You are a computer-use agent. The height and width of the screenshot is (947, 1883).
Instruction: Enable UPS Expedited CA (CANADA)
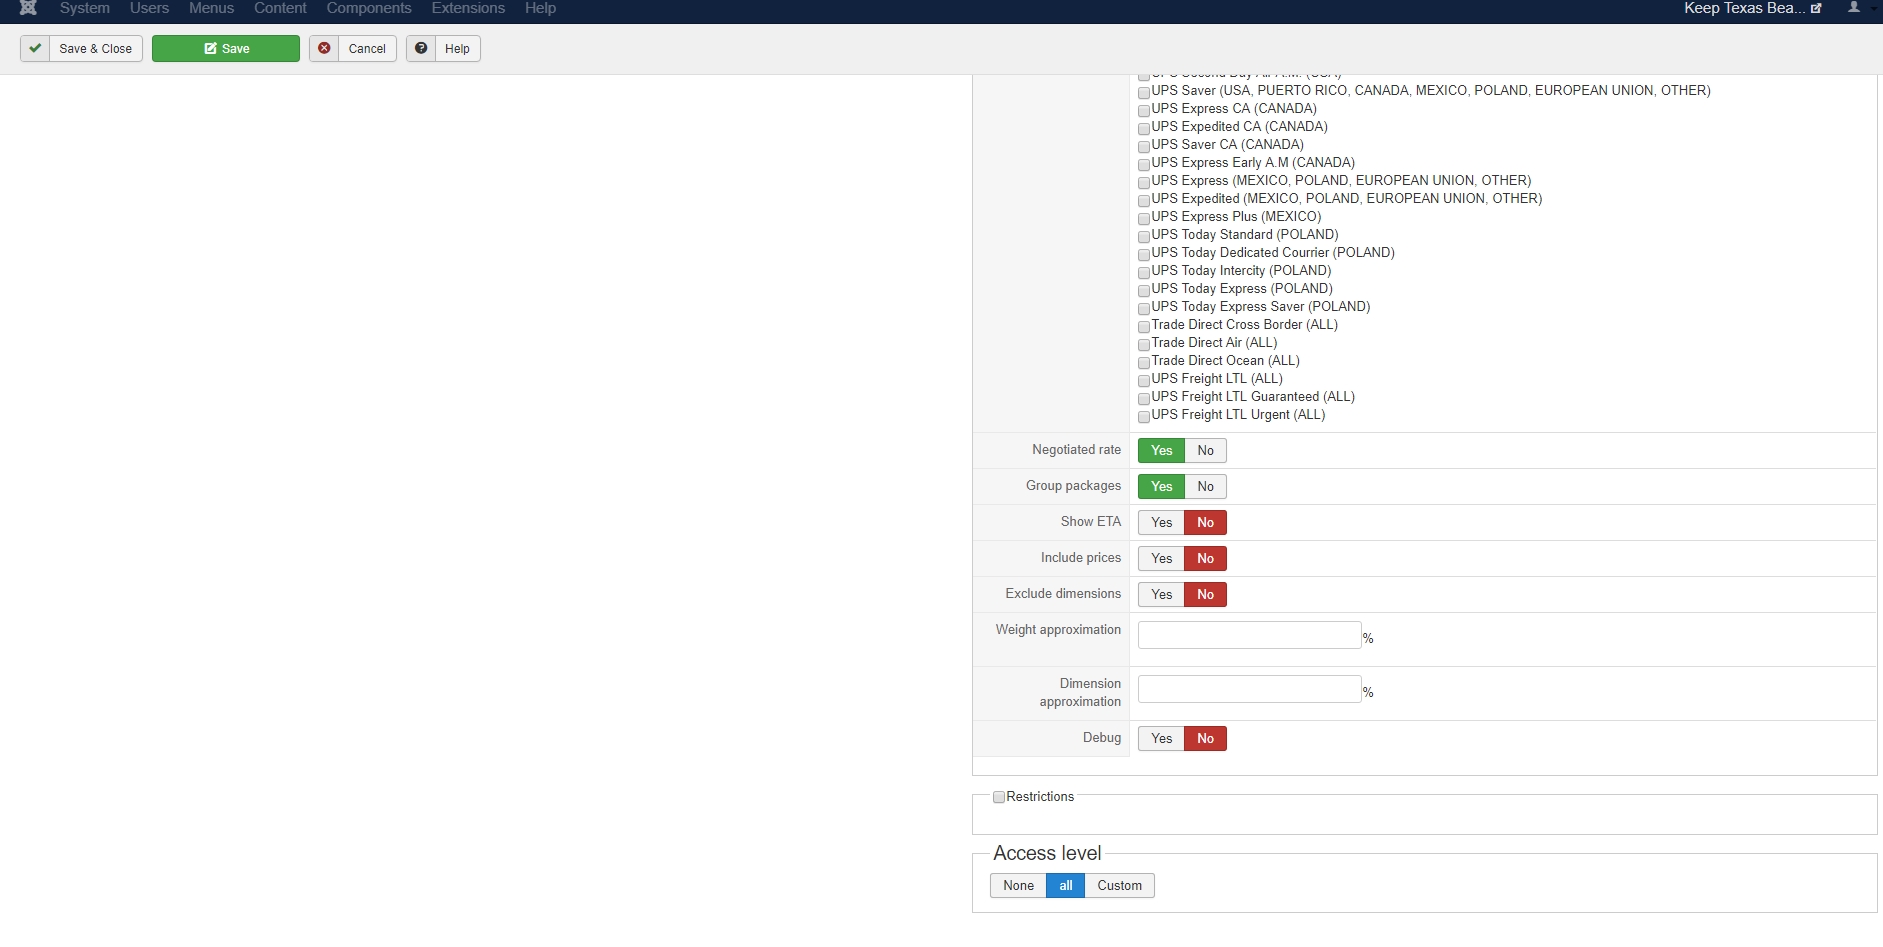pos(1144,128)
